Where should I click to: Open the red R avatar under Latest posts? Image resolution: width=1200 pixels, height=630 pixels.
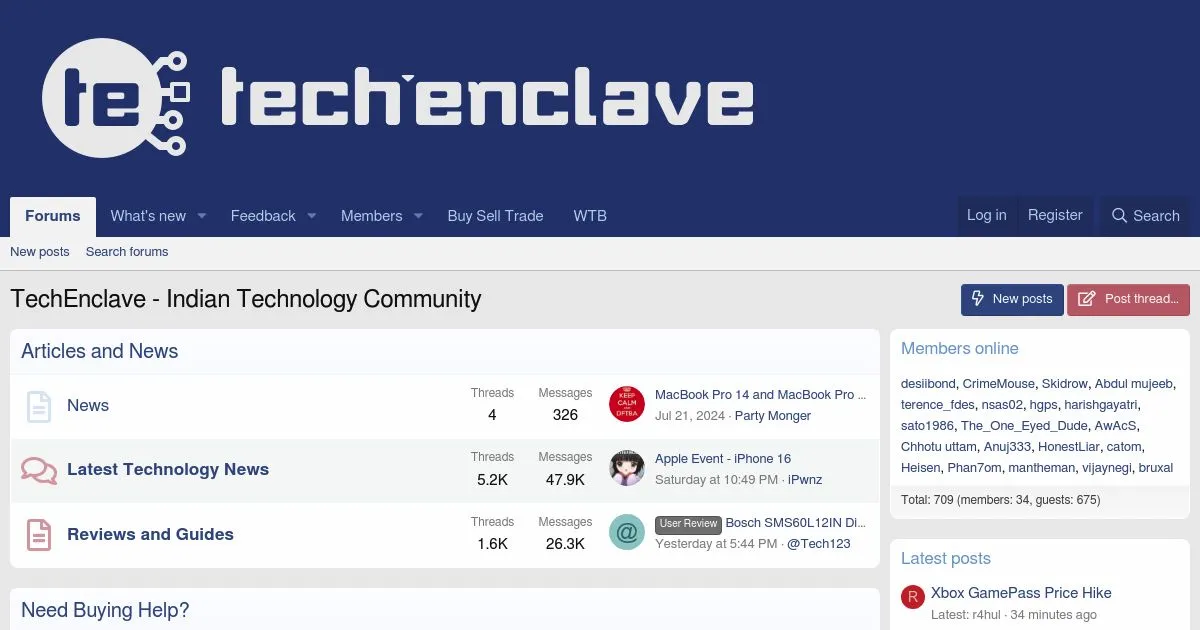[x=912, y=597]
